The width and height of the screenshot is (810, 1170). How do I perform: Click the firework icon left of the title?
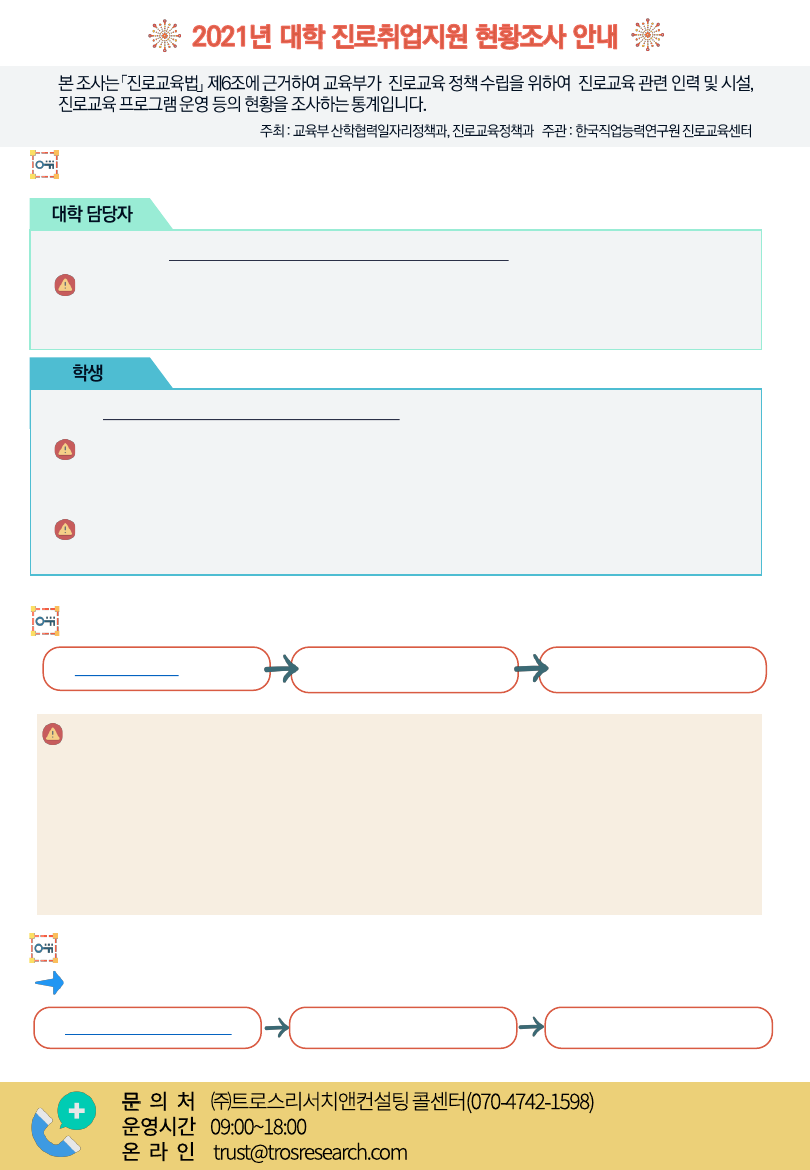163,36
